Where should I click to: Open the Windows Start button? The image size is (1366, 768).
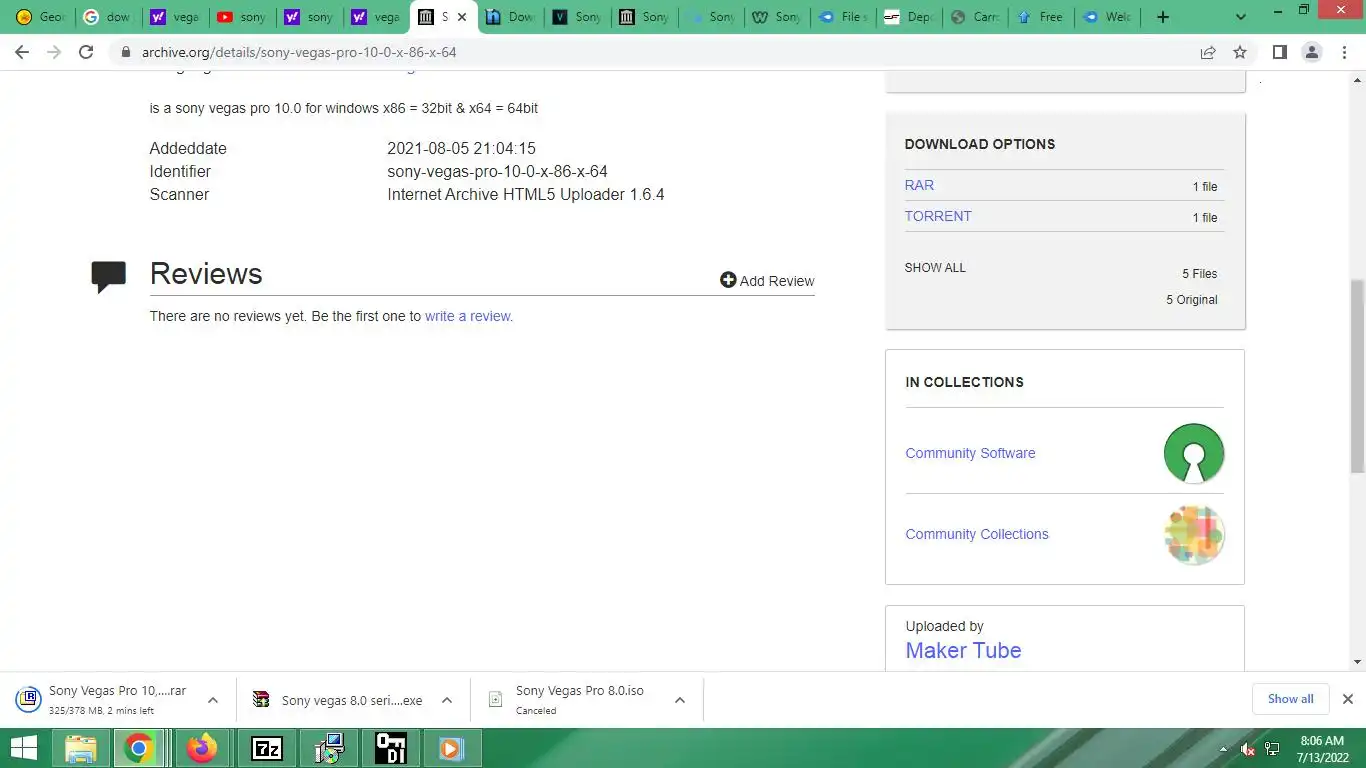click(x=23, y=748)
